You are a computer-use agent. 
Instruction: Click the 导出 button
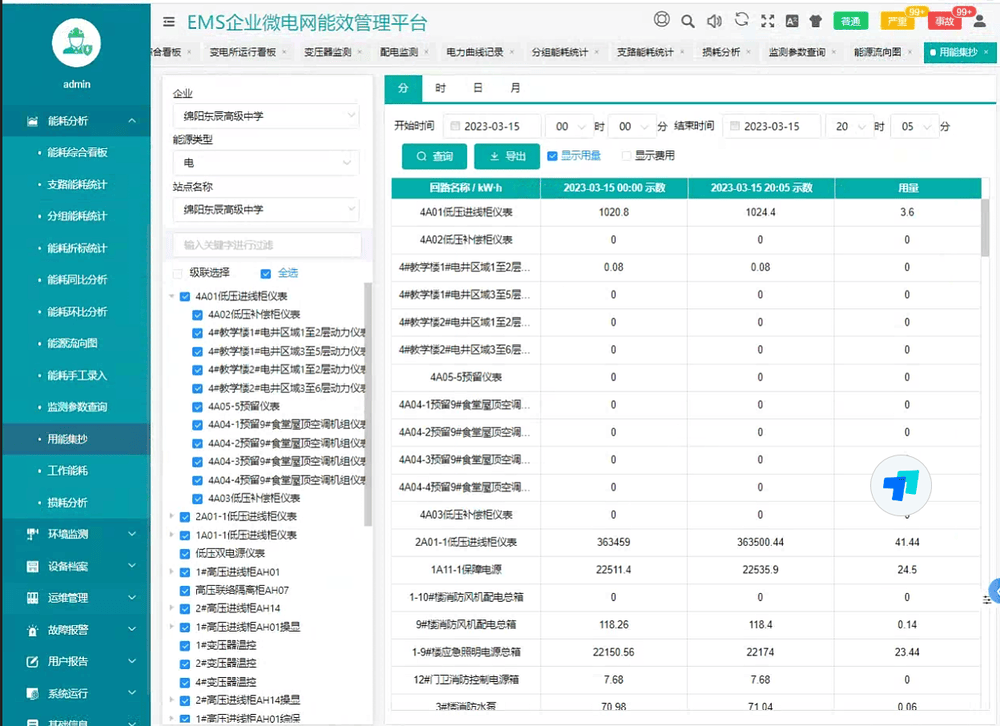point(506,156)
